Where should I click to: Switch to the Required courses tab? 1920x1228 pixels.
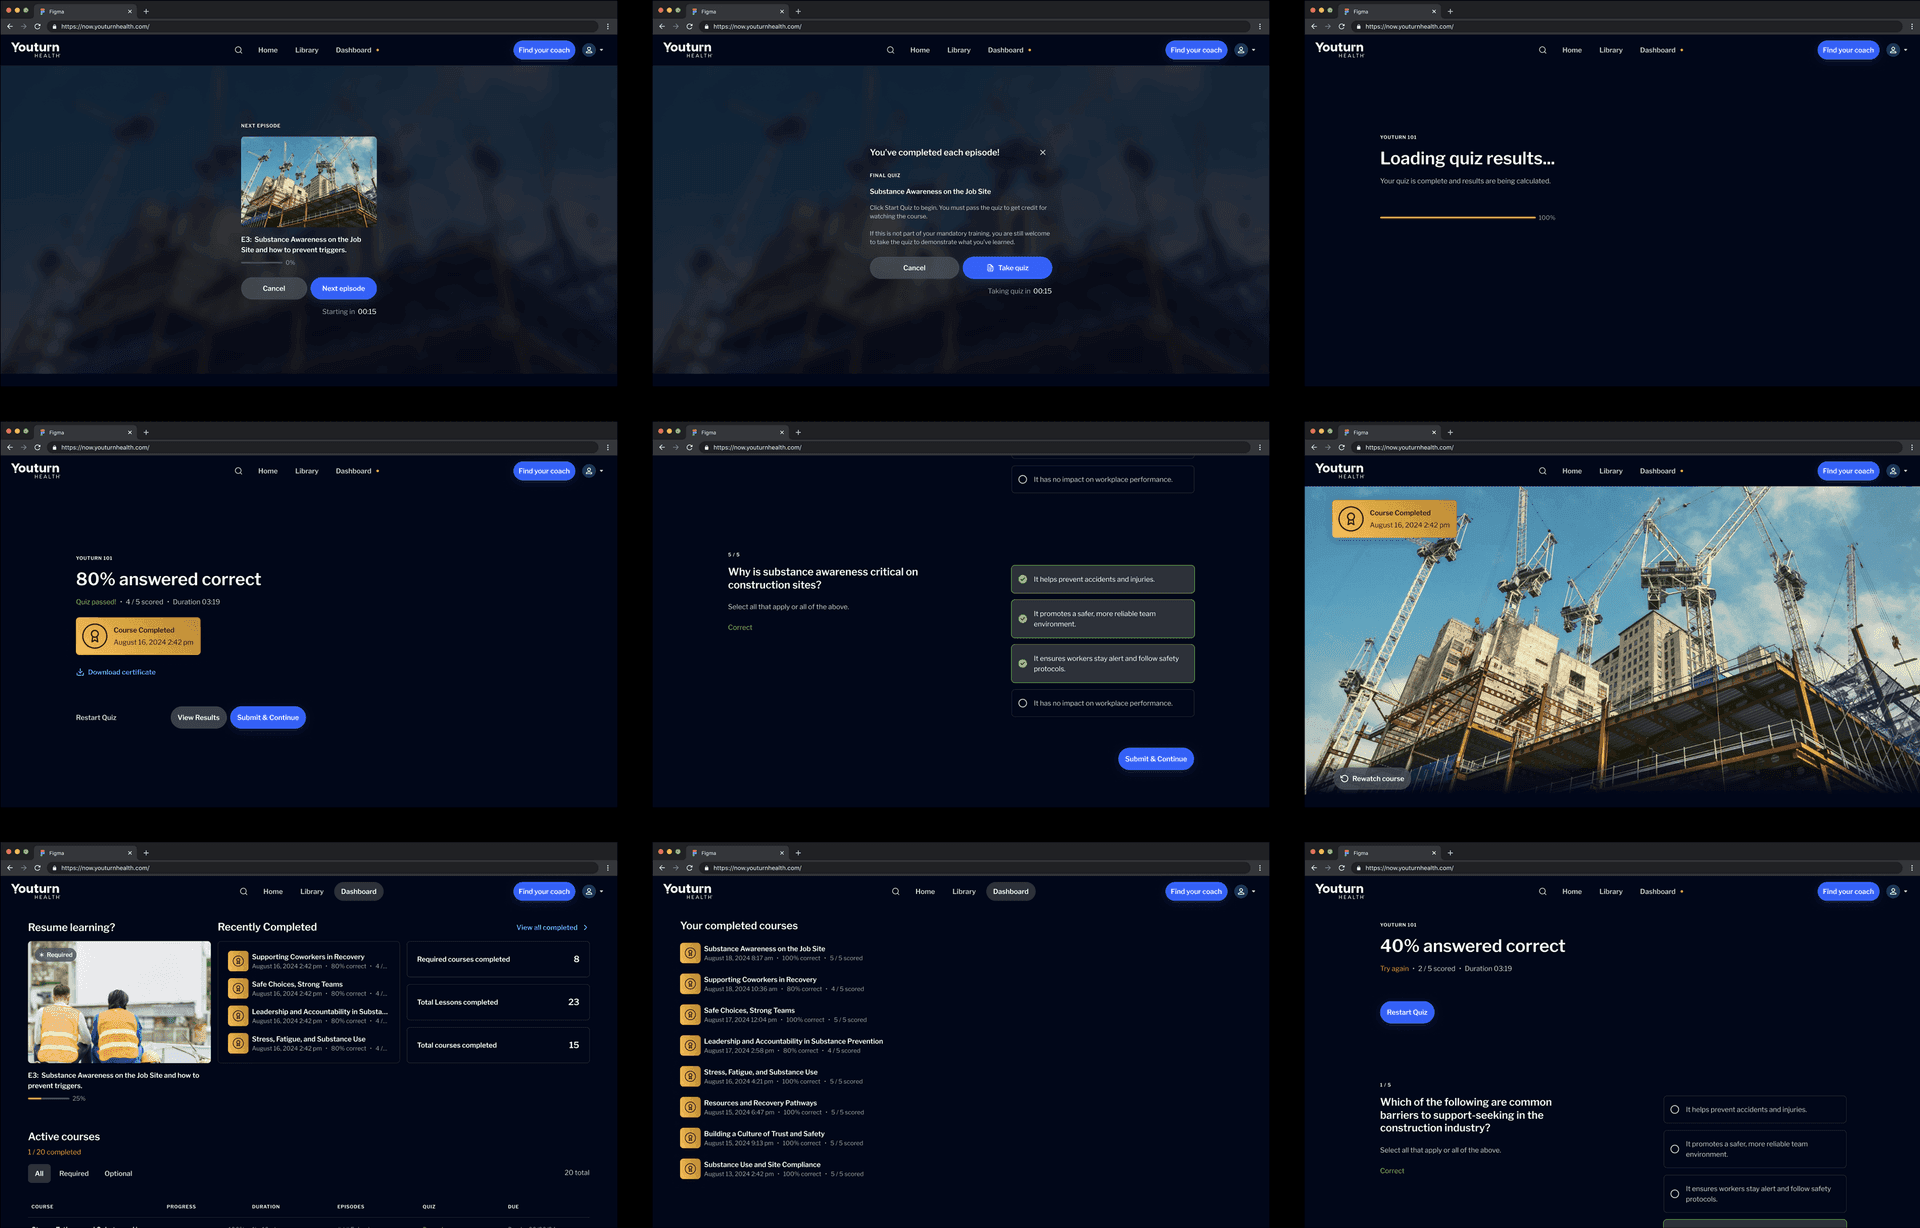[74, 1173]
